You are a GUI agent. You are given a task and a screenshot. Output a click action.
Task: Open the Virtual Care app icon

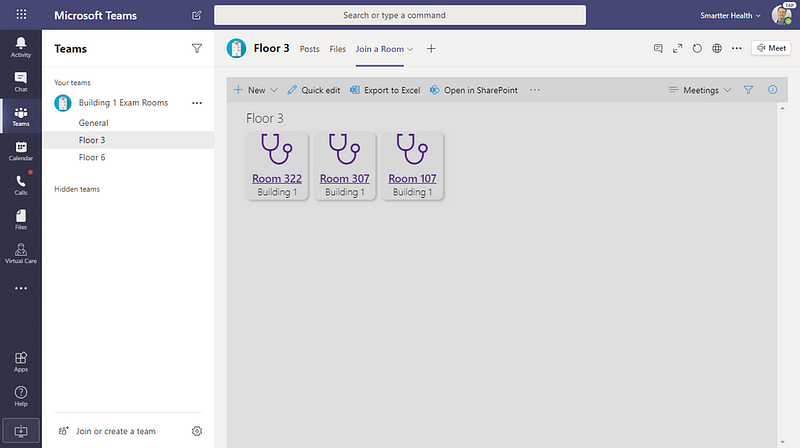click(21, 254)
